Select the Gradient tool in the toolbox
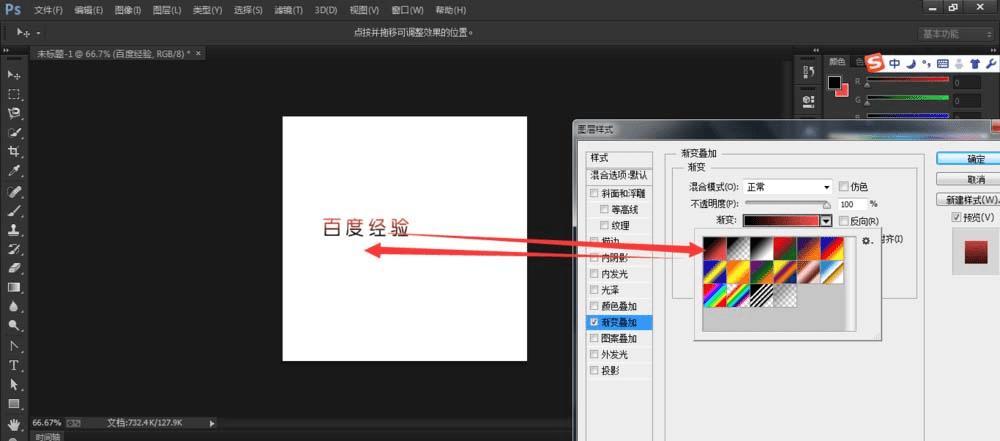This screenshot has height=441, width=1000. [x=14, y=287]
